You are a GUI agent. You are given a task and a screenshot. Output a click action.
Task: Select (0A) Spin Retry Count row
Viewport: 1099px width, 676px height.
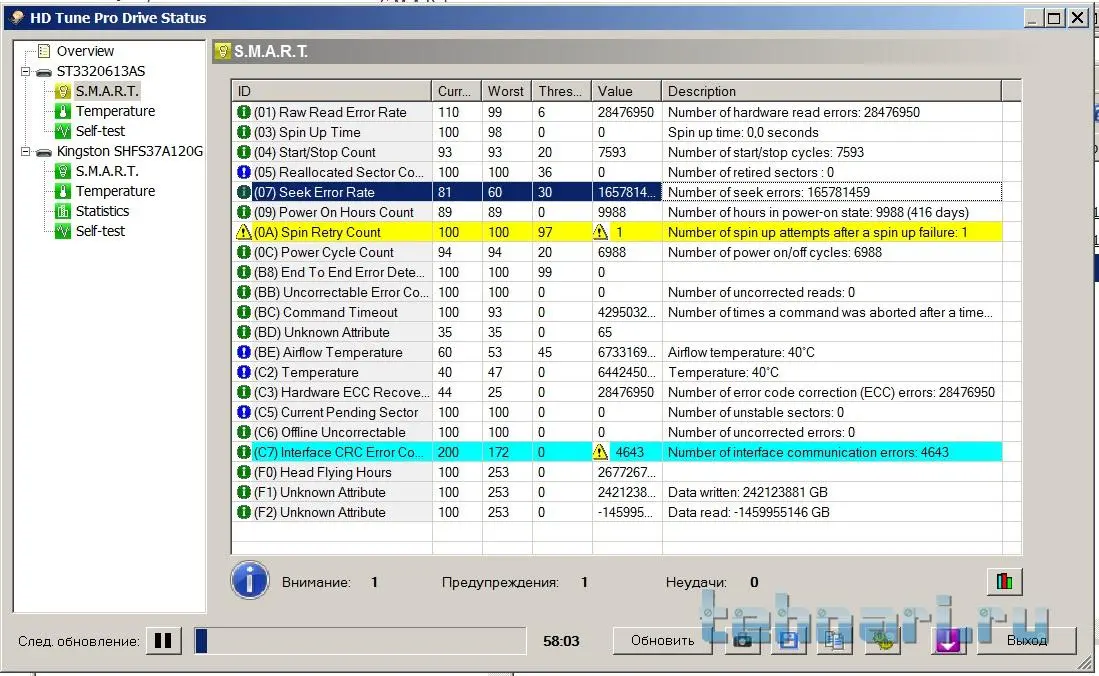tap(617, 232)
